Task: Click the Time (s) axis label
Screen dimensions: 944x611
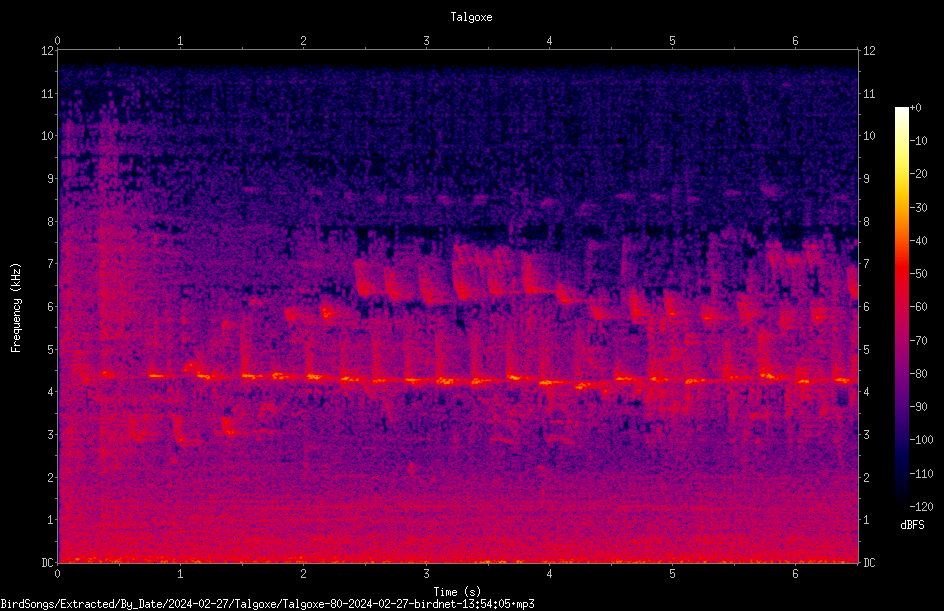Action: tap(457, 592)
